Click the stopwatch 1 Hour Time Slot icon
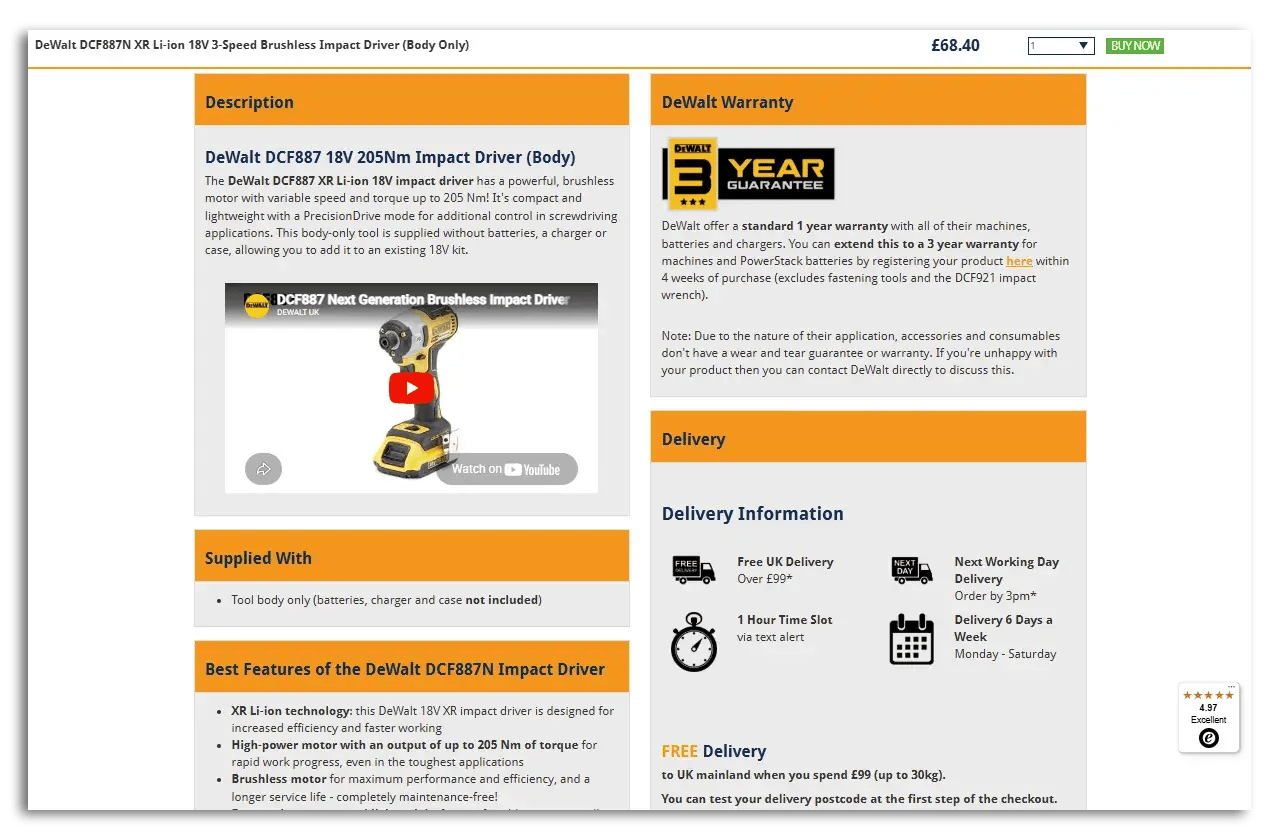This screenshot has height=840, width=1280. 694,641
